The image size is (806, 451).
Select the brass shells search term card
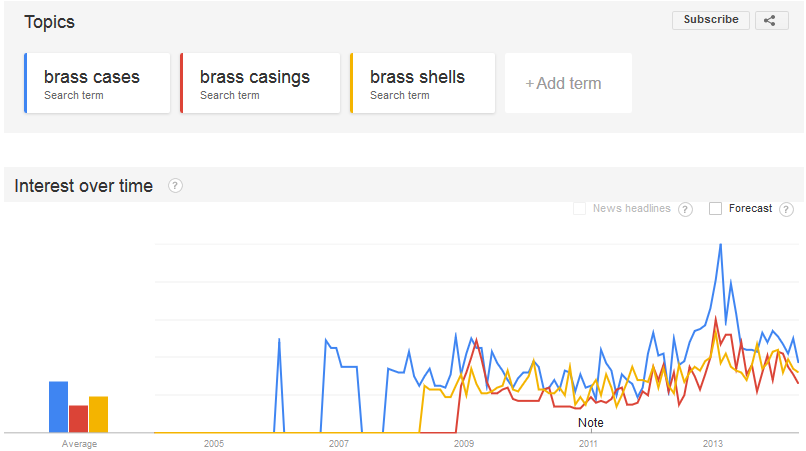[423, 83]
